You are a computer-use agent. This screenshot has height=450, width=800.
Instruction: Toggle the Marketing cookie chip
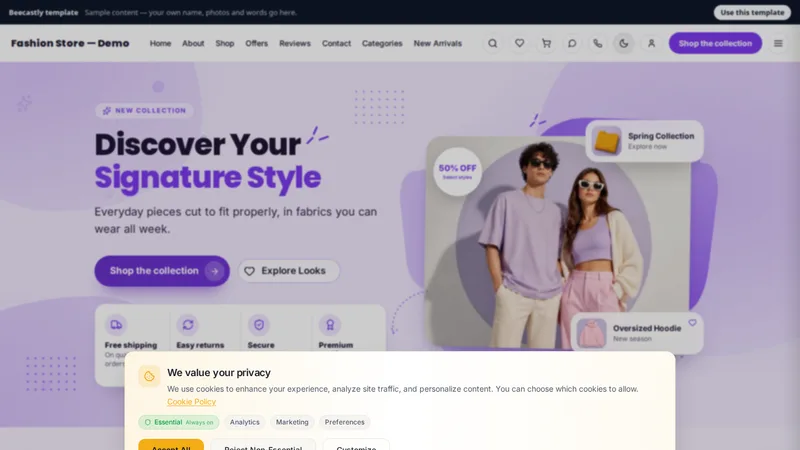pos(292,422)
